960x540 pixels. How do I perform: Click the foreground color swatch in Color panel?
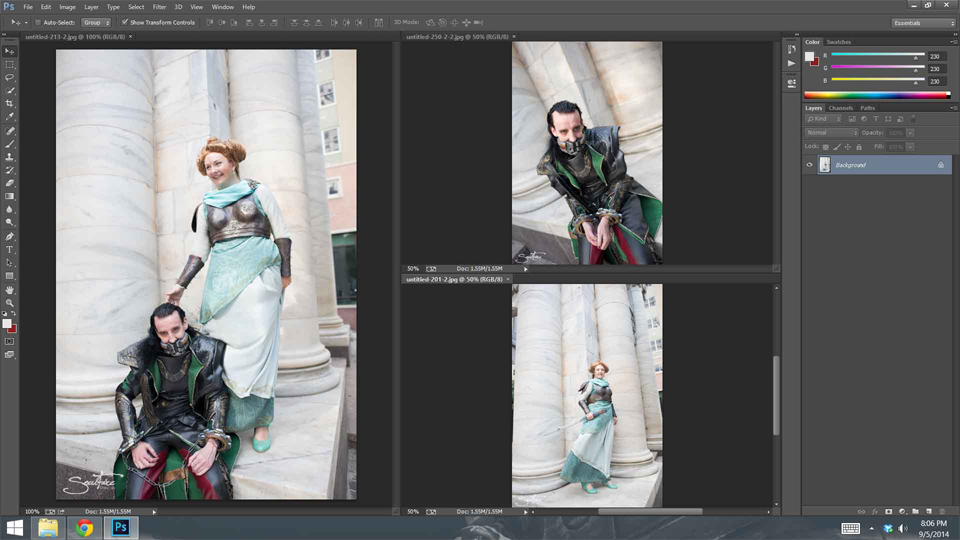coord(809,56)
